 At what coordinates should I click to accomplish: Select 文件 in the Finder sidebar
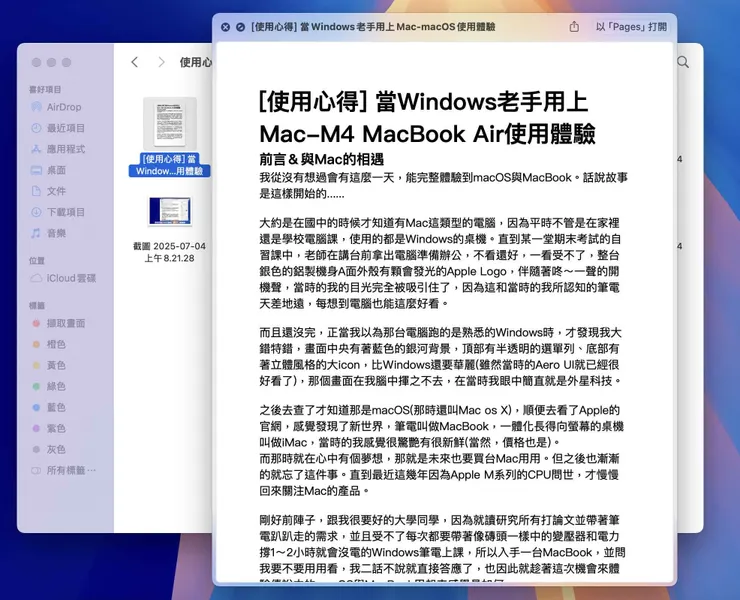pyautogui.click(x=56, y=191)
